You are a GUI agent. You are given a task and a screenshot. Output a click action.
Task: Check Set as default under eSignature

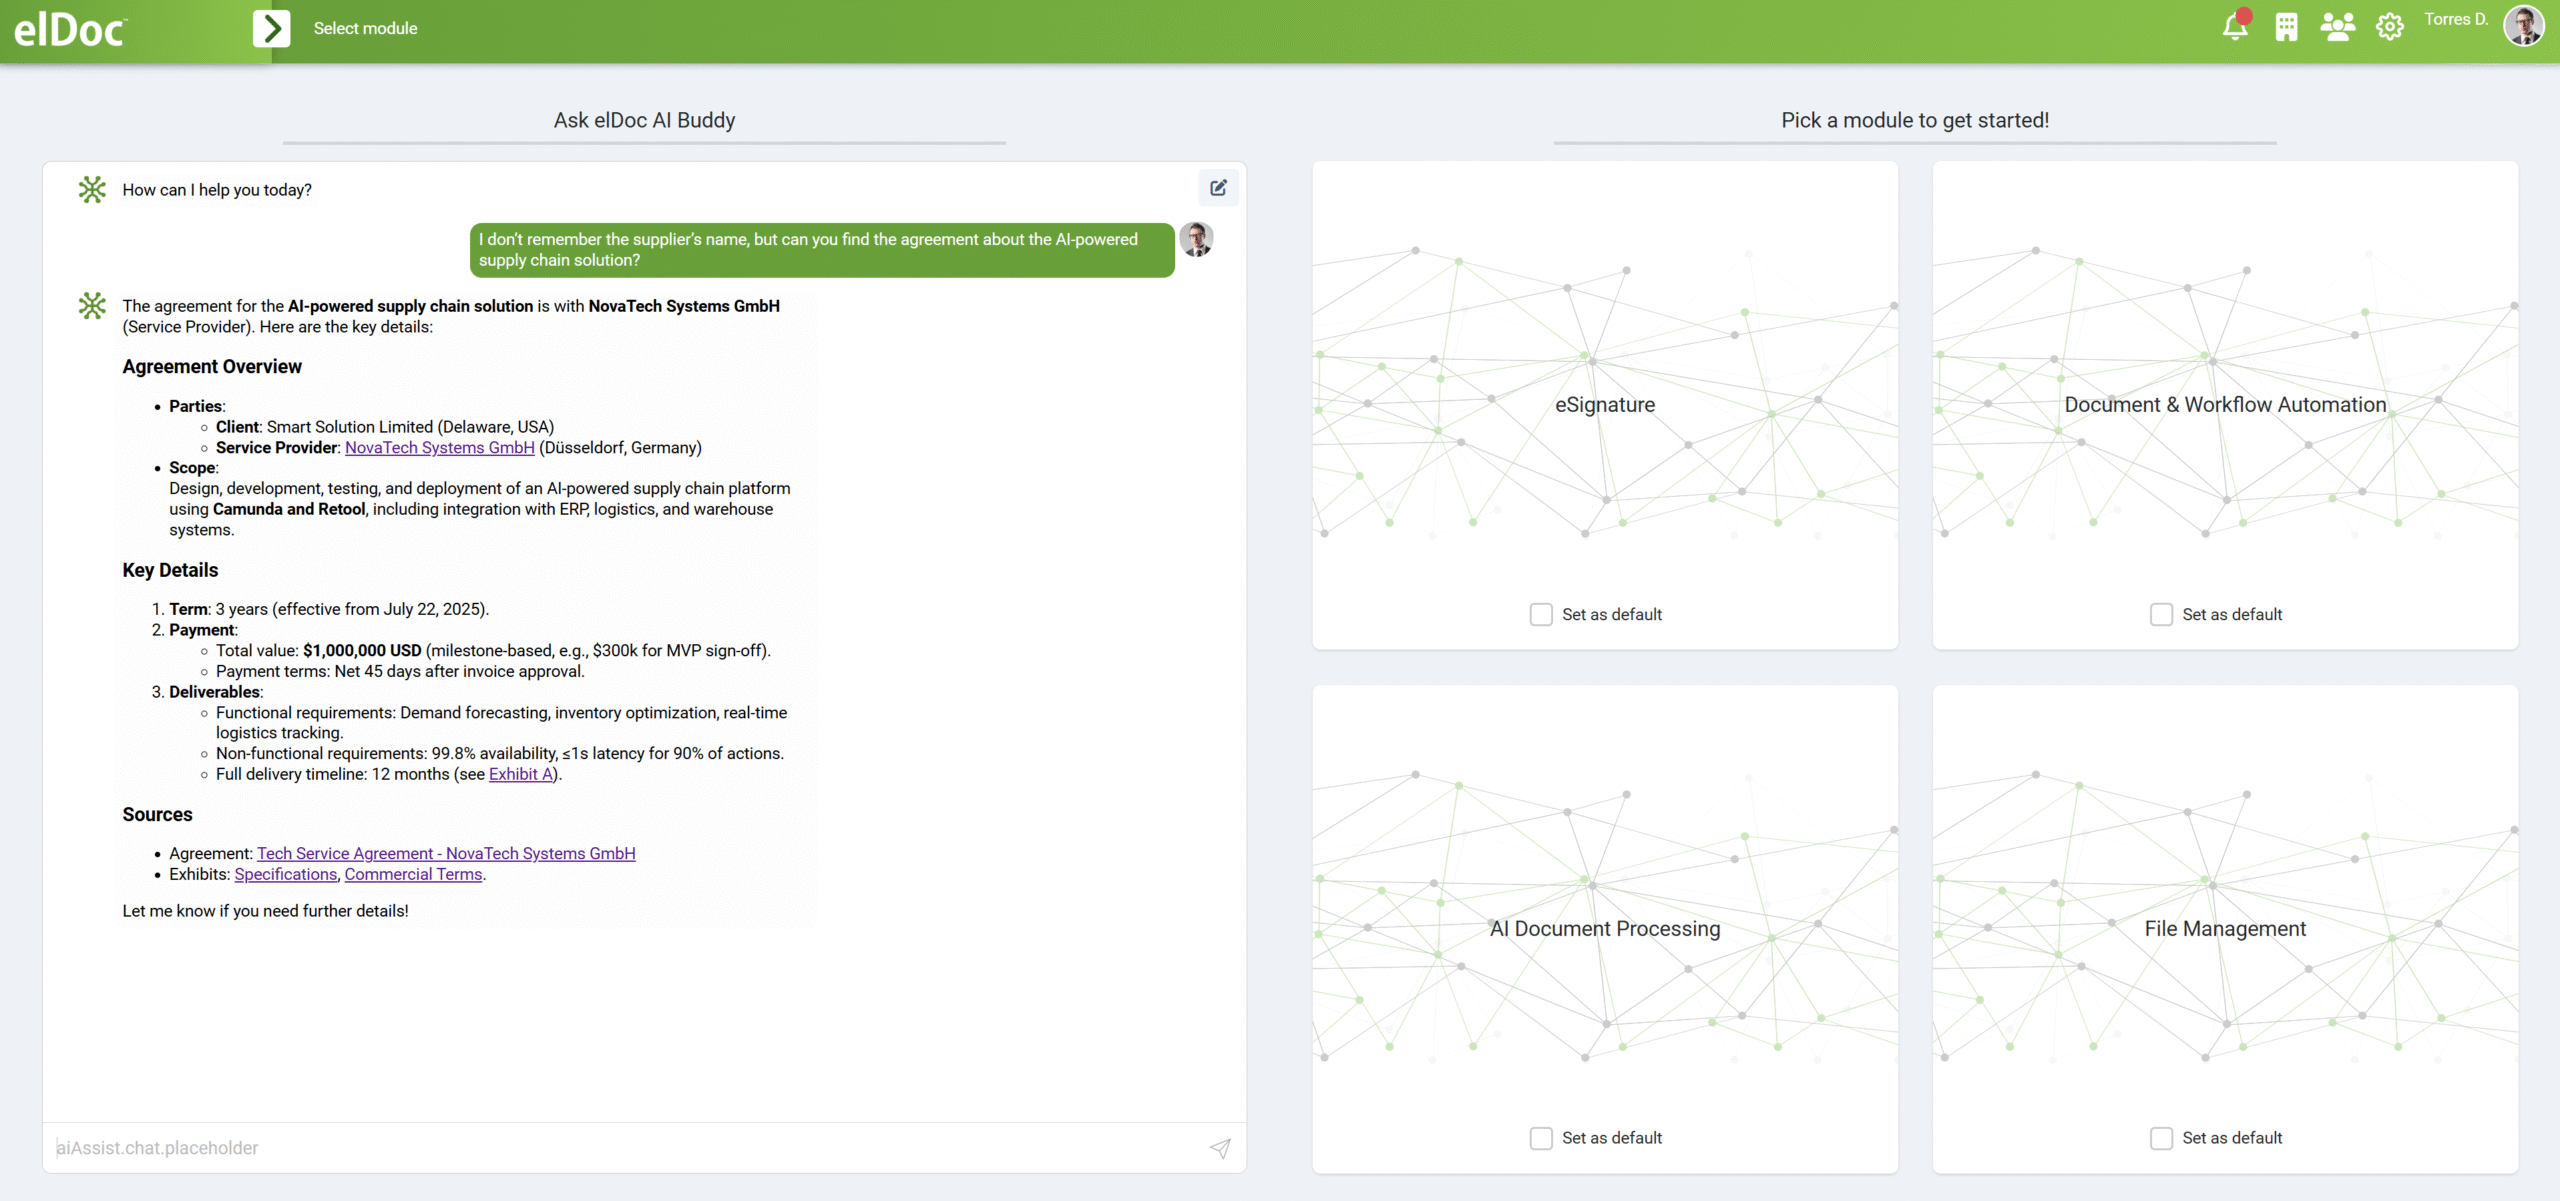pyautogui.click(x=1541, y=614)
